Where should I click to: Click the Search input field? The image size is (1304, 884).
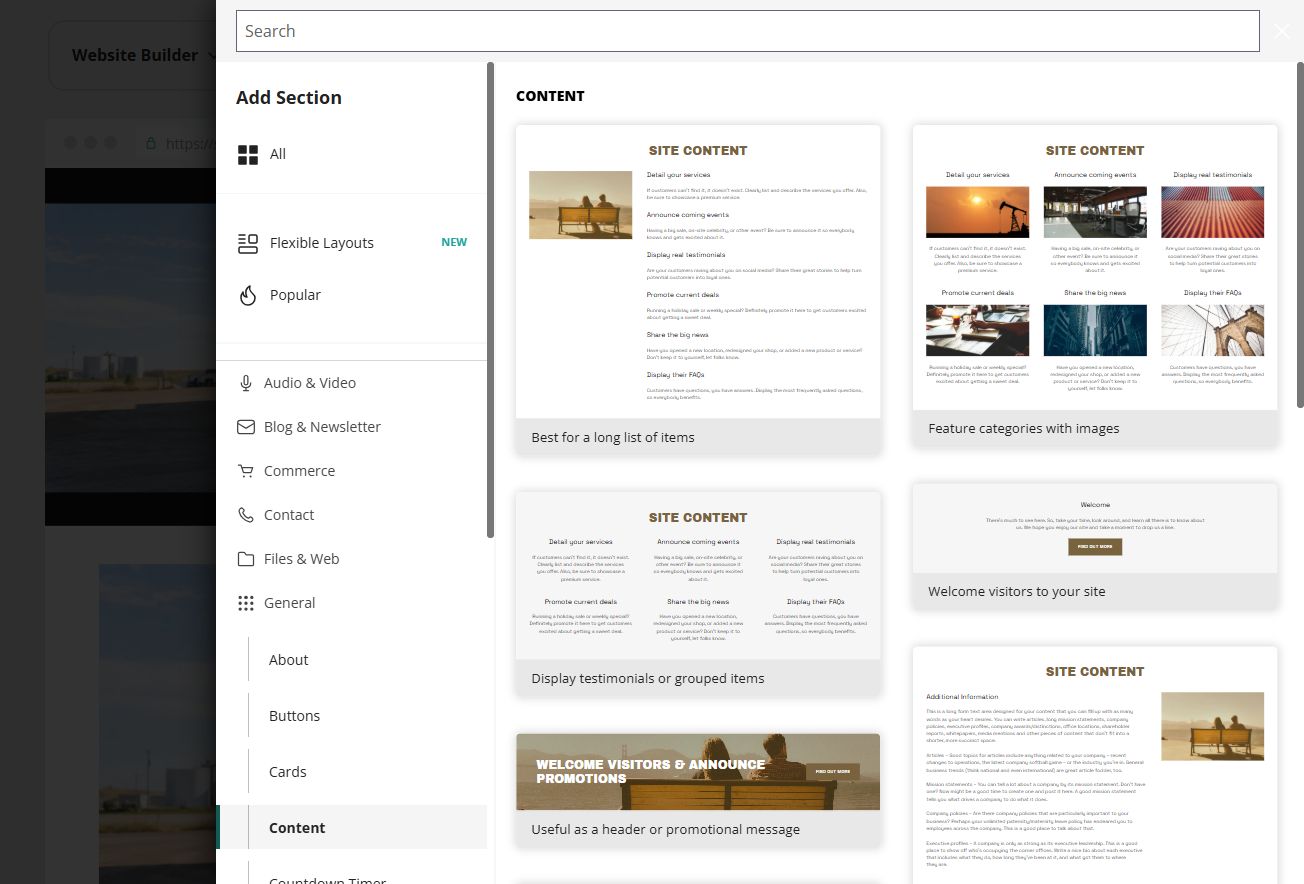747,31
